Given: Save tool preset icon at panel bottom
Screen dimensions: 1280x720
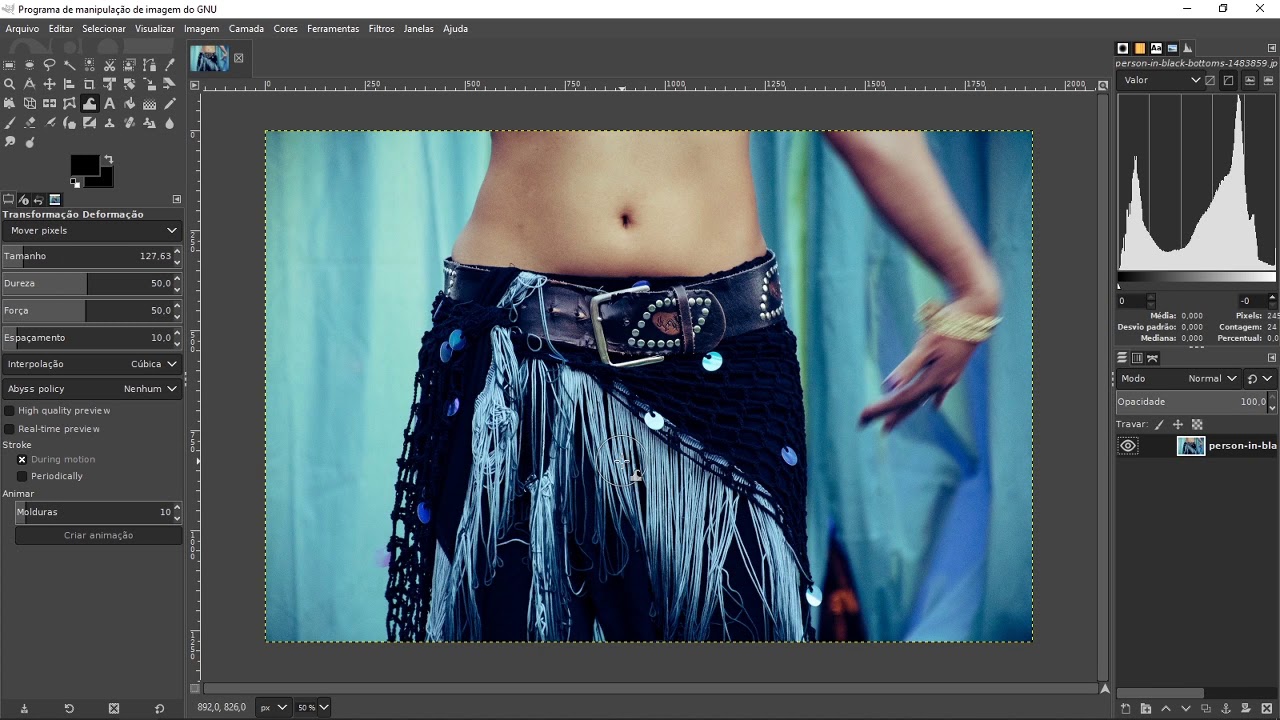Looking at the screenshot, I should pos(24,708).
